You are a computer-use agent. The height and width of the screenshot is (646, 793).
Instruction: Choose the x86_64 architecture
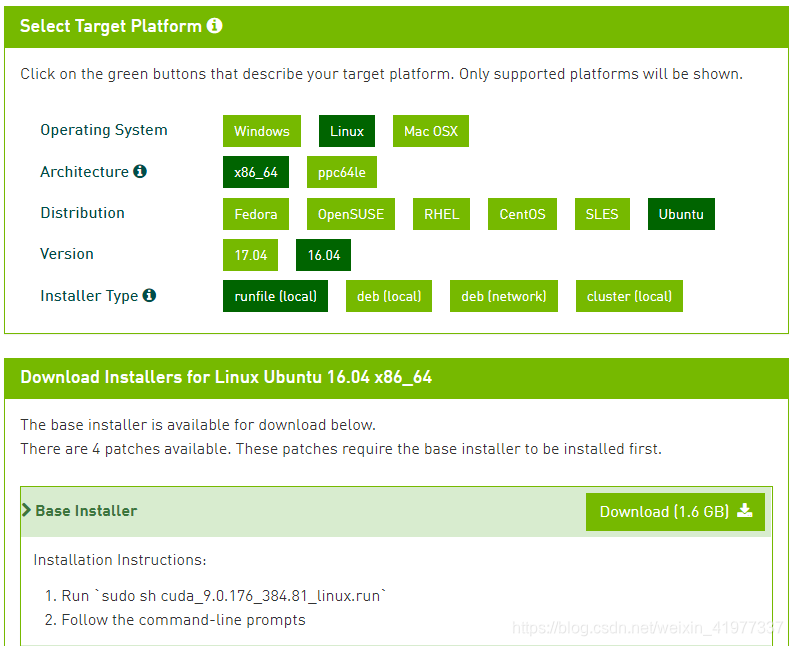(x=256, y=172)
